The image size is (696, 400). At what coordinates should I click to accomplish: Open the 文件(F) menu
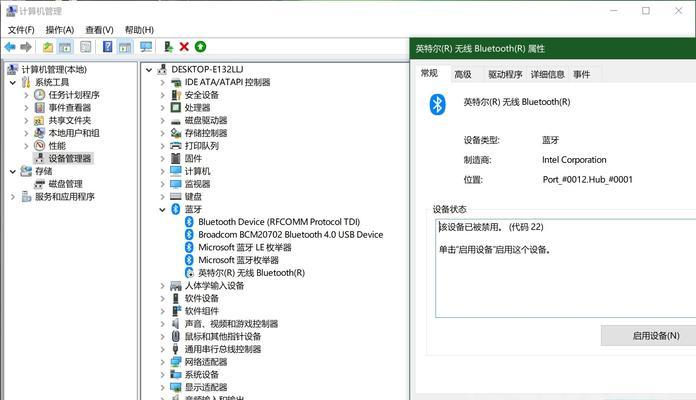click(21, 30)
